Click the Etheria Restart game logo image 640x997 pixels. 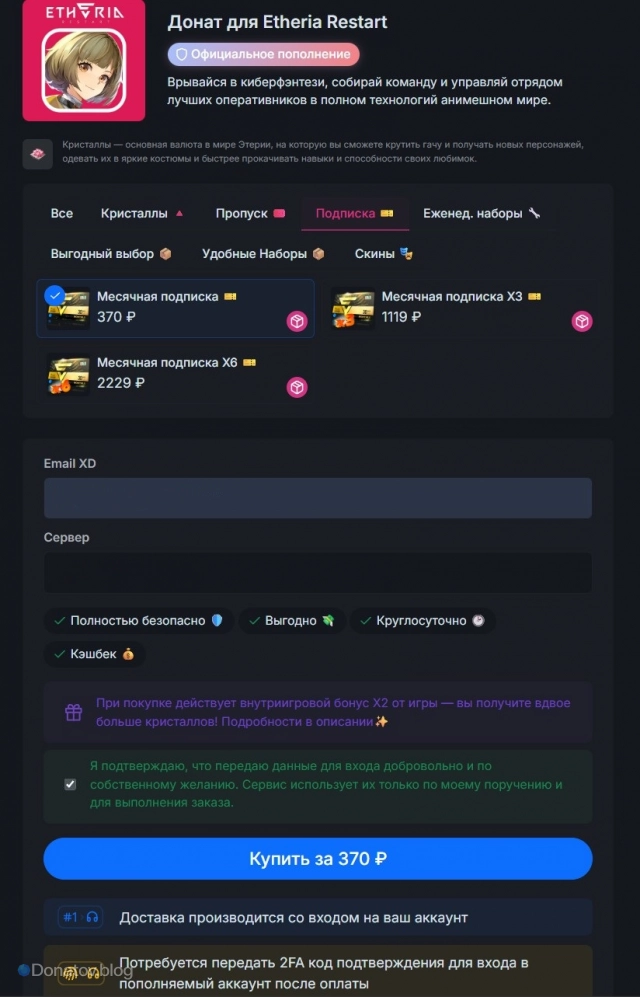[x=83, y=60]
